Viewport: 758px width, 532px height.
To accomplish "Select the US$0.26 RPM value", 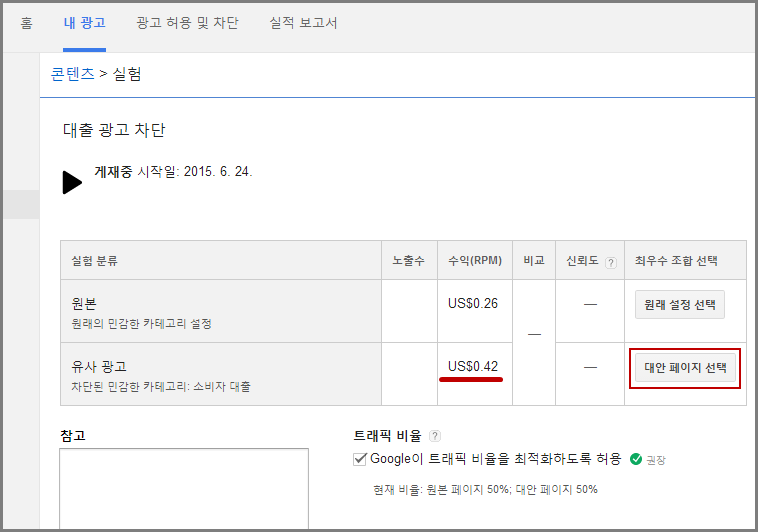I will click(x=473, y=304).
